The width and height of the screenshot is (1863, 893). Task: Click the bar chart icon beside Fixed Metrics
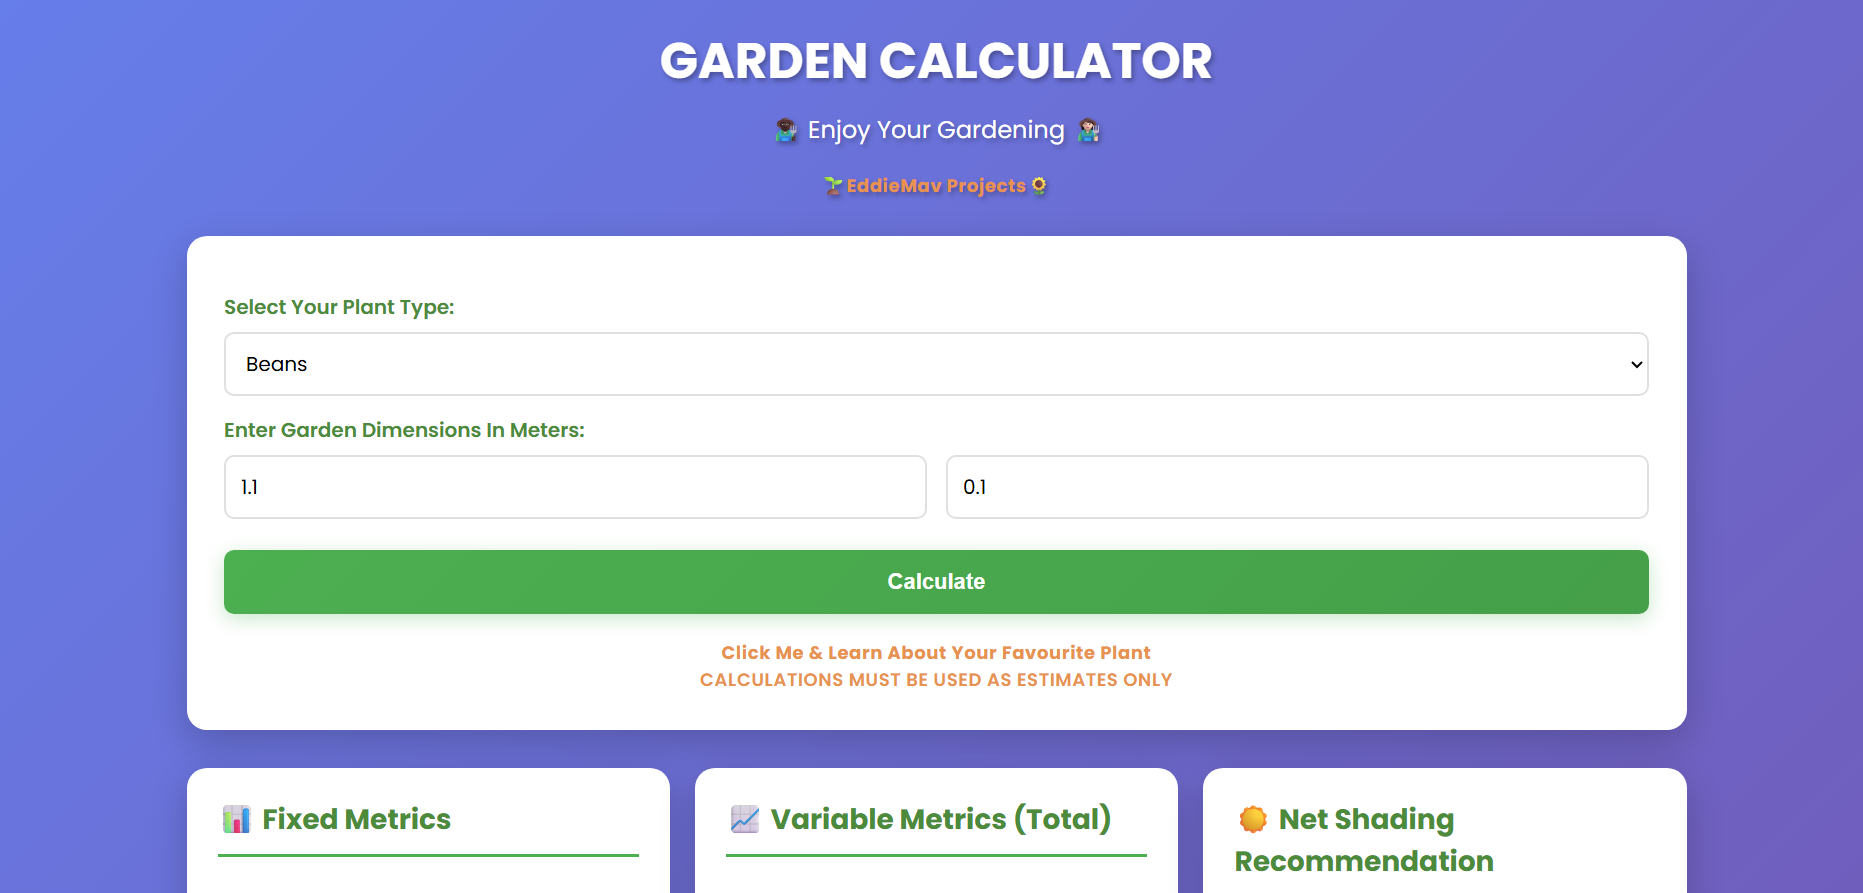coord(236,819)
